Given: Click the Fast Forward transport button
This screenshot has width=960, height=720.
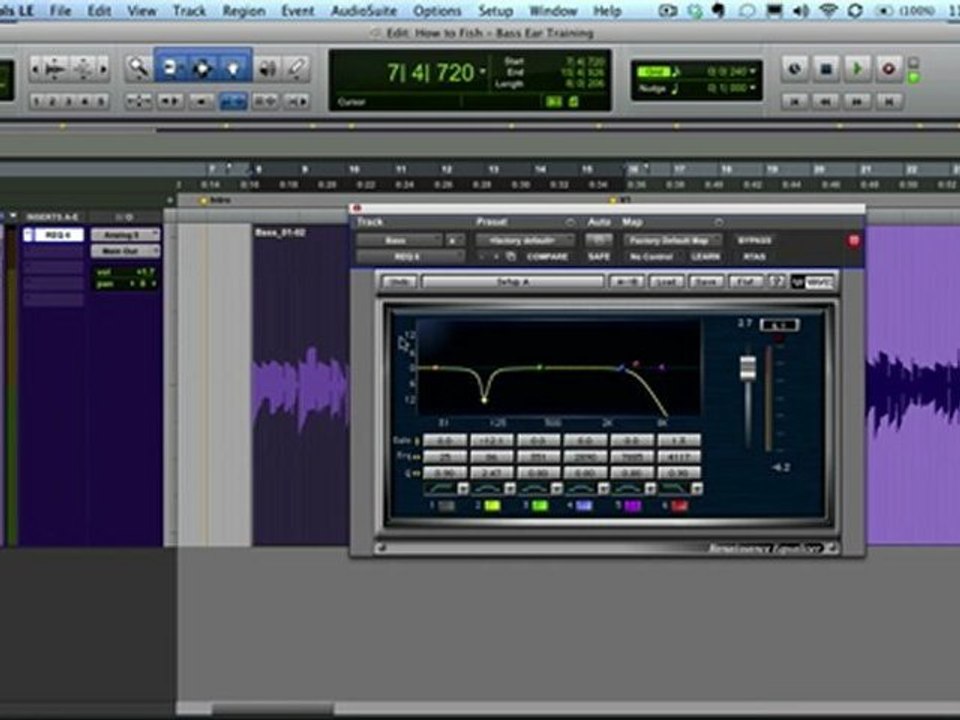Looking at the screenshot, I should pyautogui.click(x=857, y=101).
